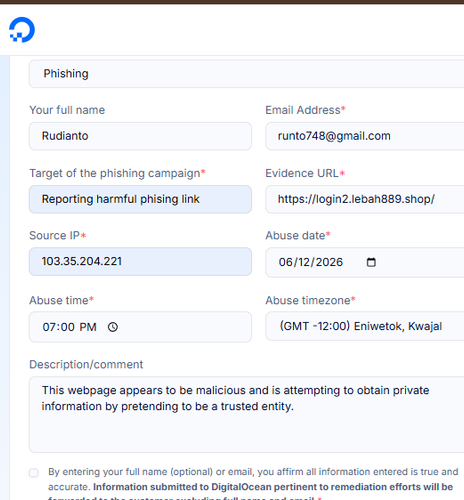Select the month segment 06 in Abuse date
Image resolution: width=464 pixels, height=500 pixels.
[x=286, y=262]
